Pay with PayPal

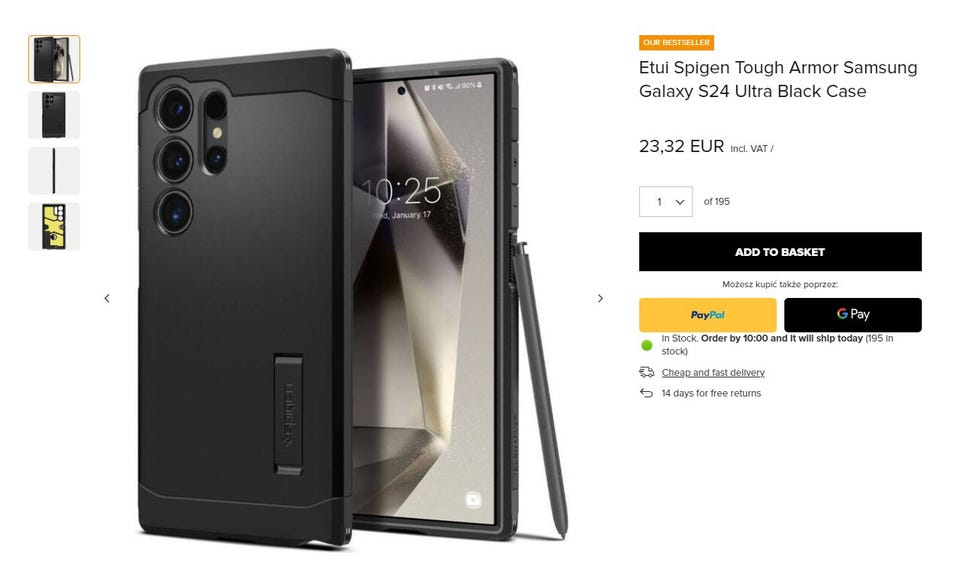[708, 315]
